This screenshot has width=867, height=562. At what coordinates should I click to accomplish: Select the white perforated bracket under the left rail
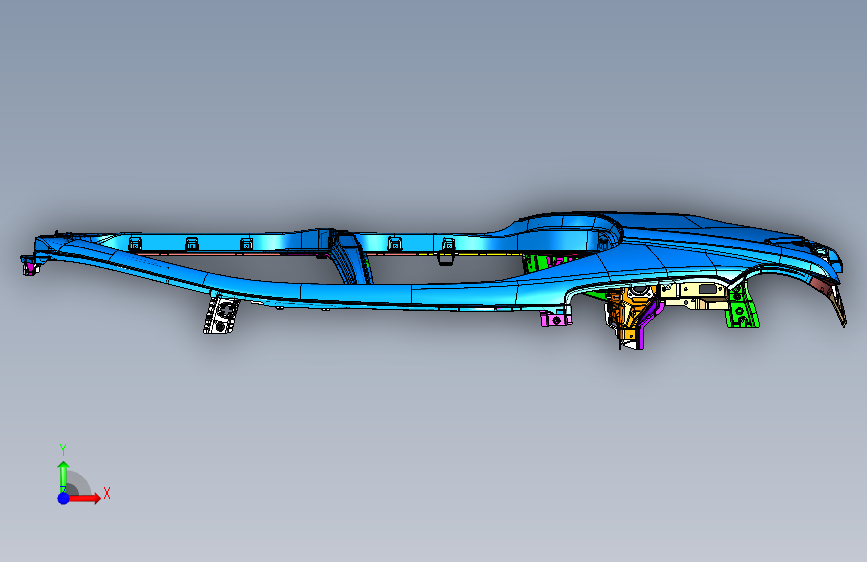(221, 315)
